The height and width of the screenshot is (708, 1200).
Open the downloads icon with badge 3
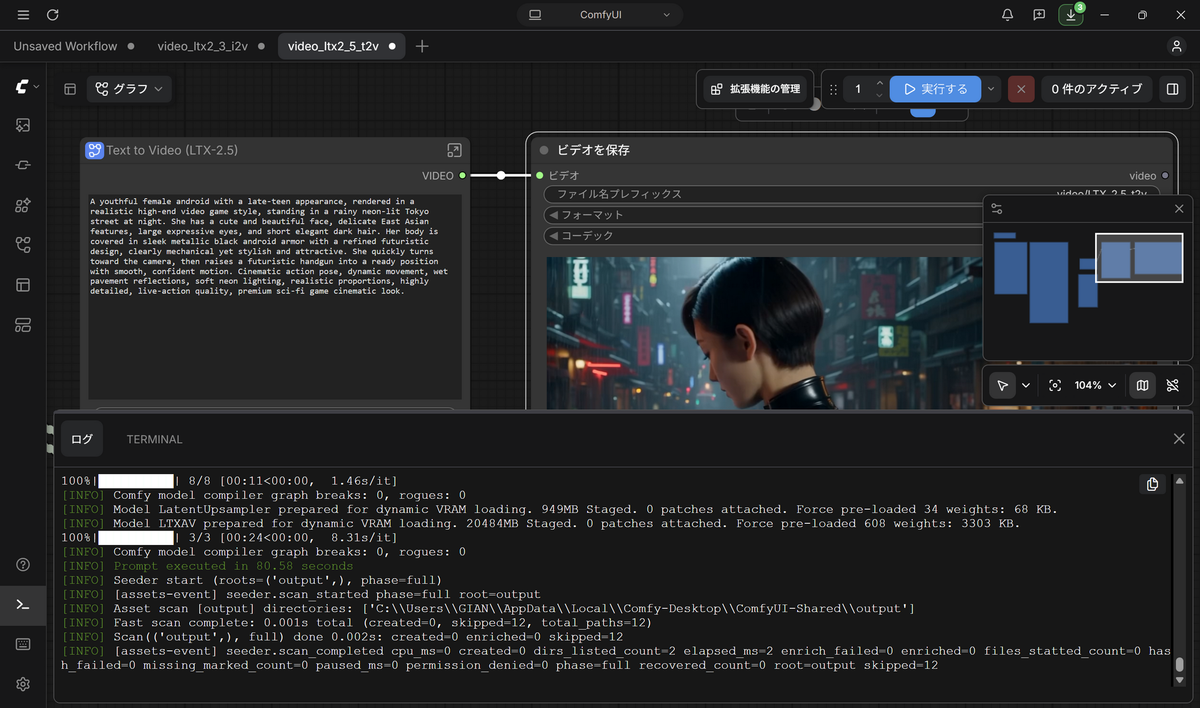[1071, 15]
